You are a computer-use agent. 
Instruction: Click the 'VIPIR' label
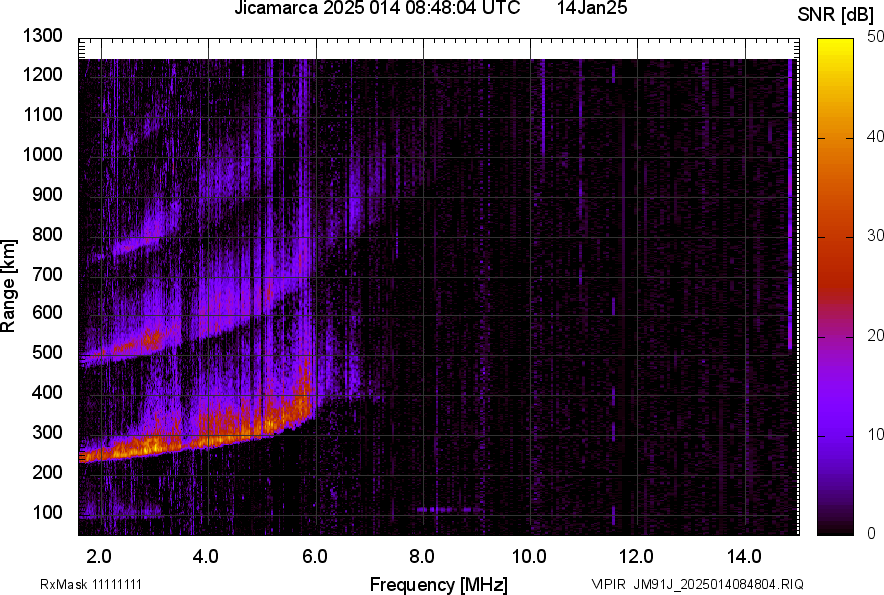[x=609, y=584]
